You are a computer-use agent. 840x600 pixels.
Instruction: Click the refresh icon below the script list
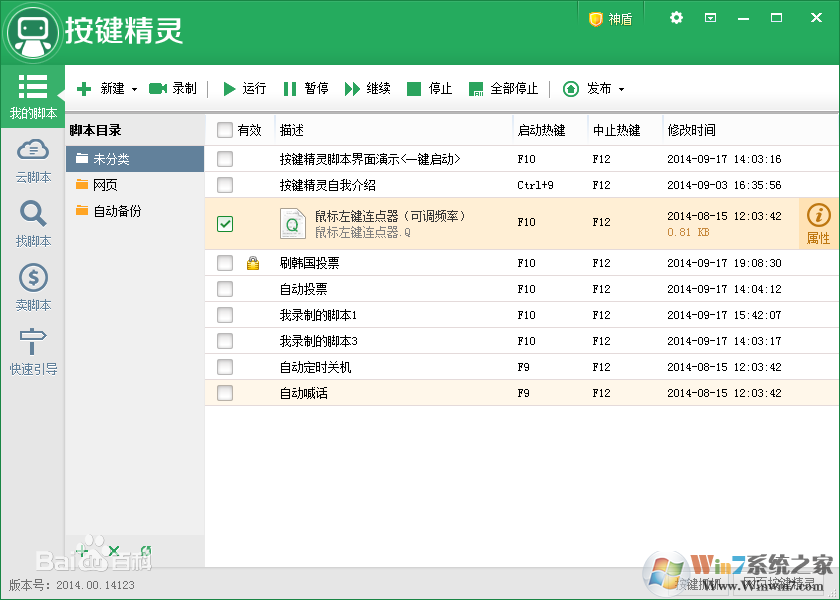click(x=146, y=551)
